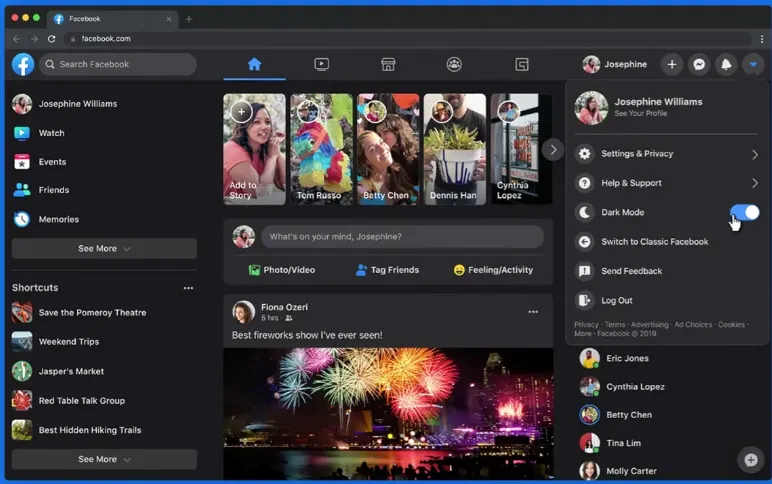Click the Add to Story card
Screen dimensions: 772x484
click(255, 149)
